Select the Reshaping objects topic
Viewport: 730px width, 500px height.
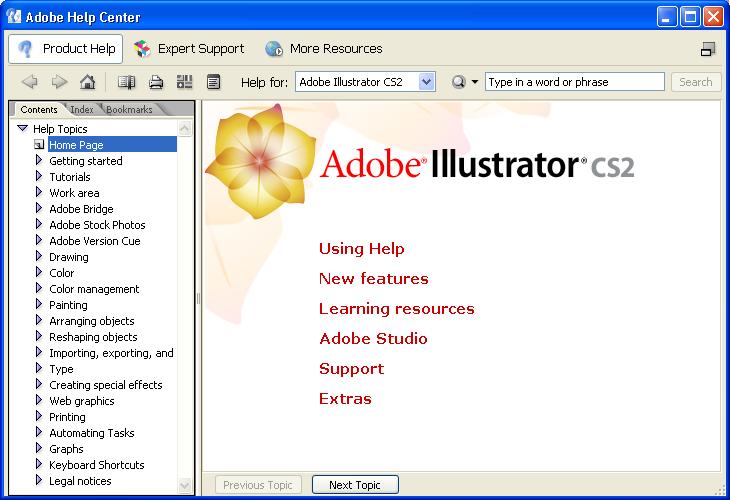93,337
